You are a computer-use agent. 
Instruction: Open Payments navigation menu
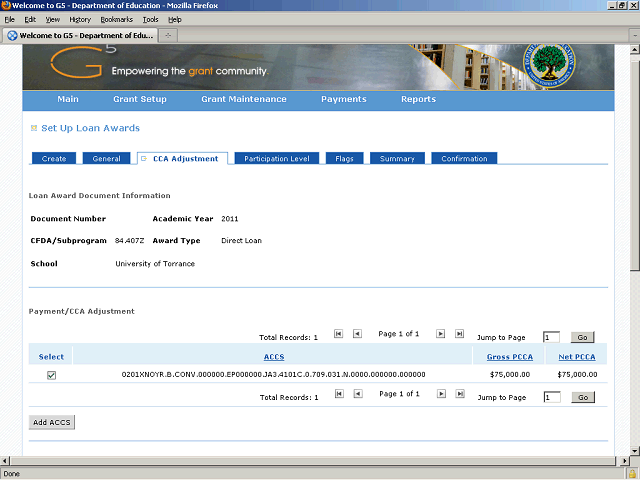pyautogui.click(x=344, y=99)
